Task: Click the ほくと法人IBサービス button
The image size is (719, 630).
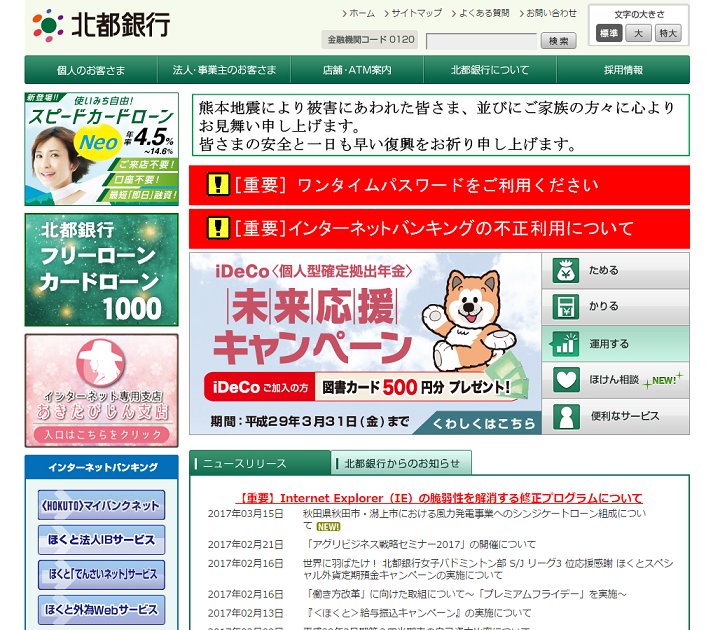Action: tap(101, 540)
